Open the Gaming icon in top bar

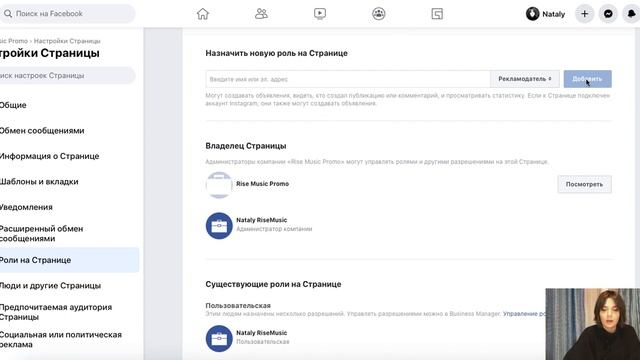[437, 14]
